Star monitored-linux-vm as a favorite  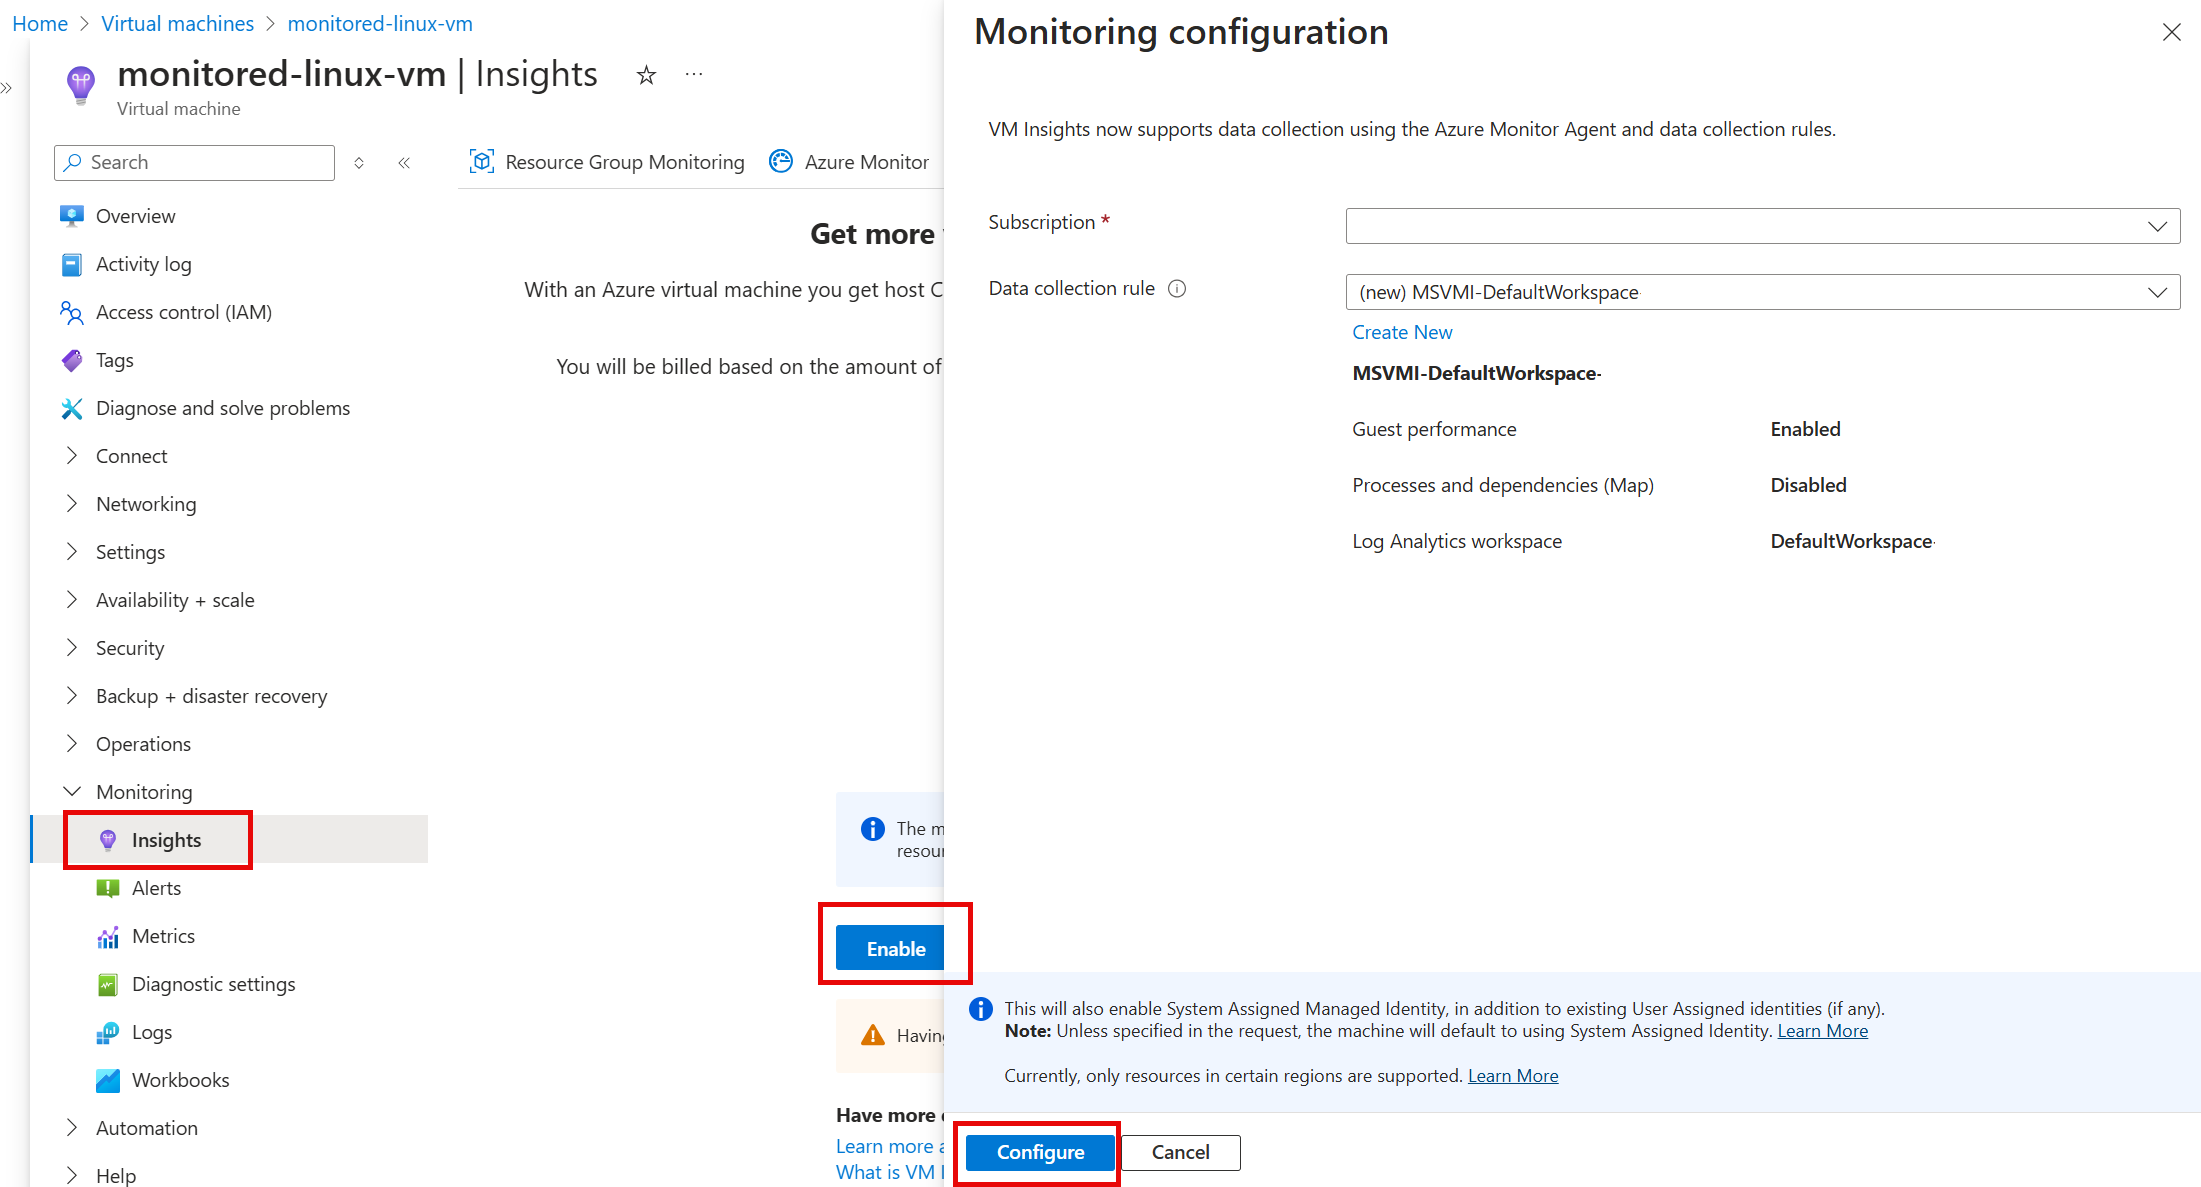(646, 74)
